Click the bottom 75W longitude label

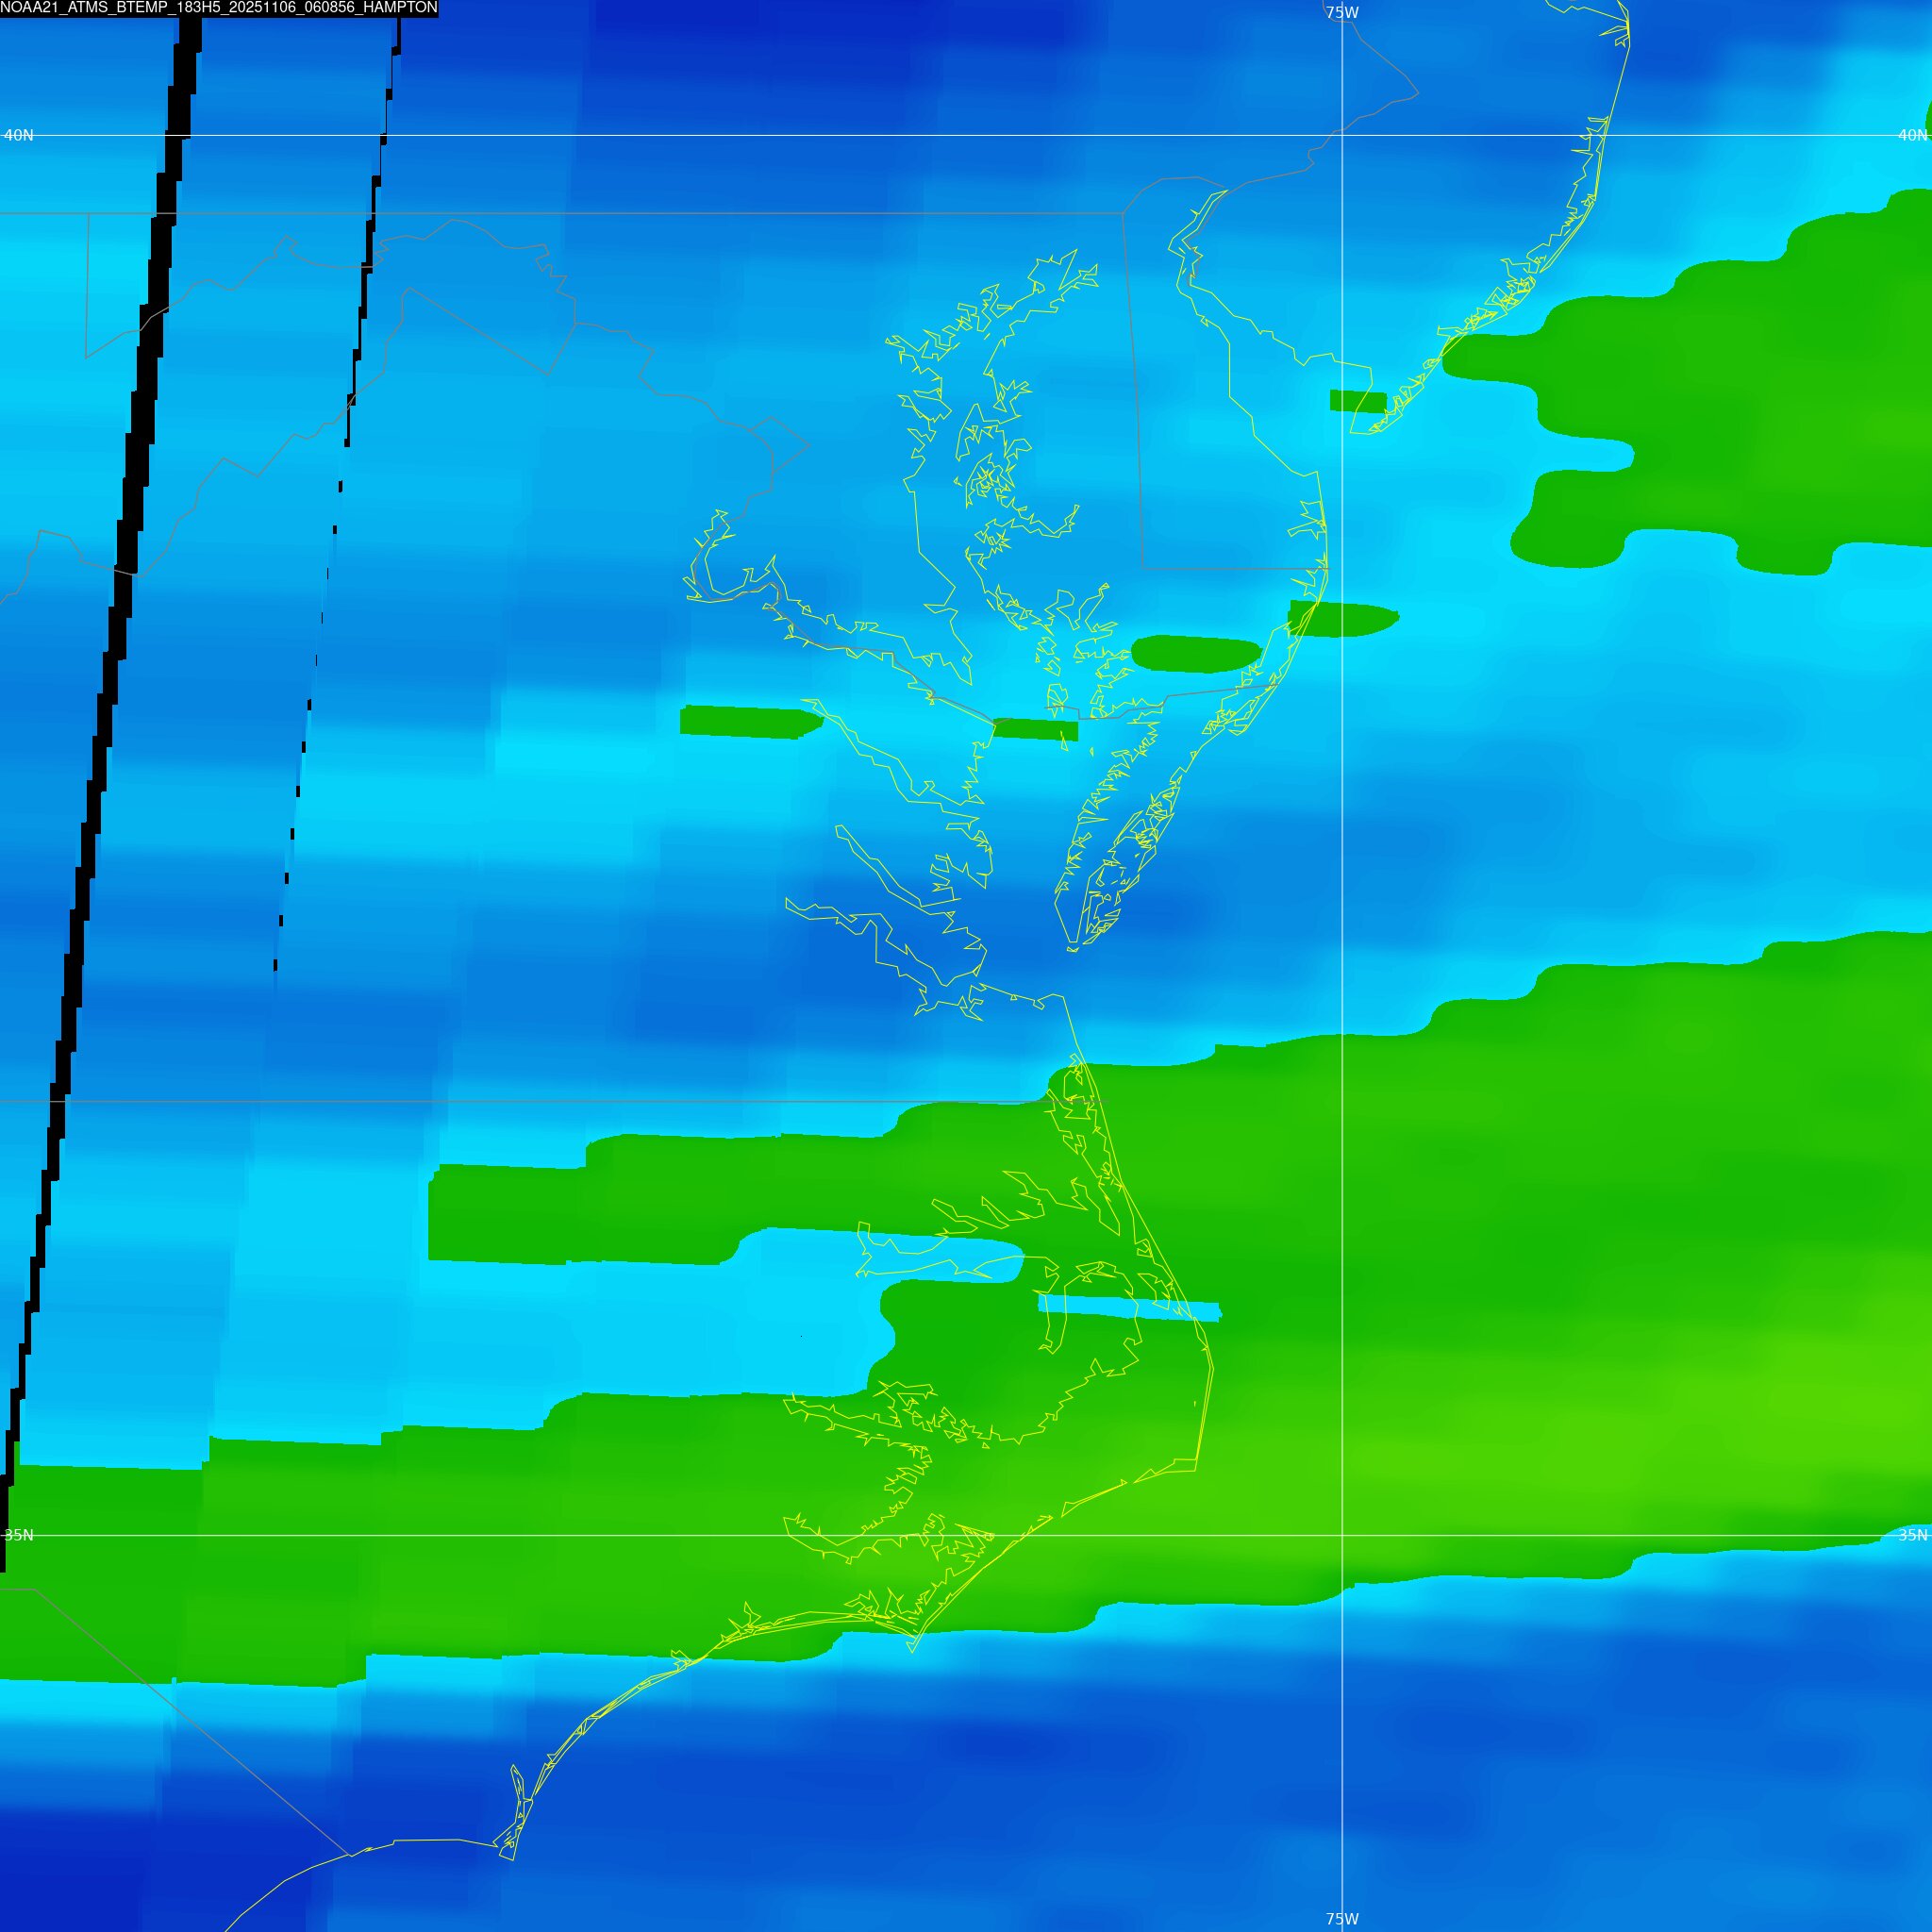tap(1342, 1919)
